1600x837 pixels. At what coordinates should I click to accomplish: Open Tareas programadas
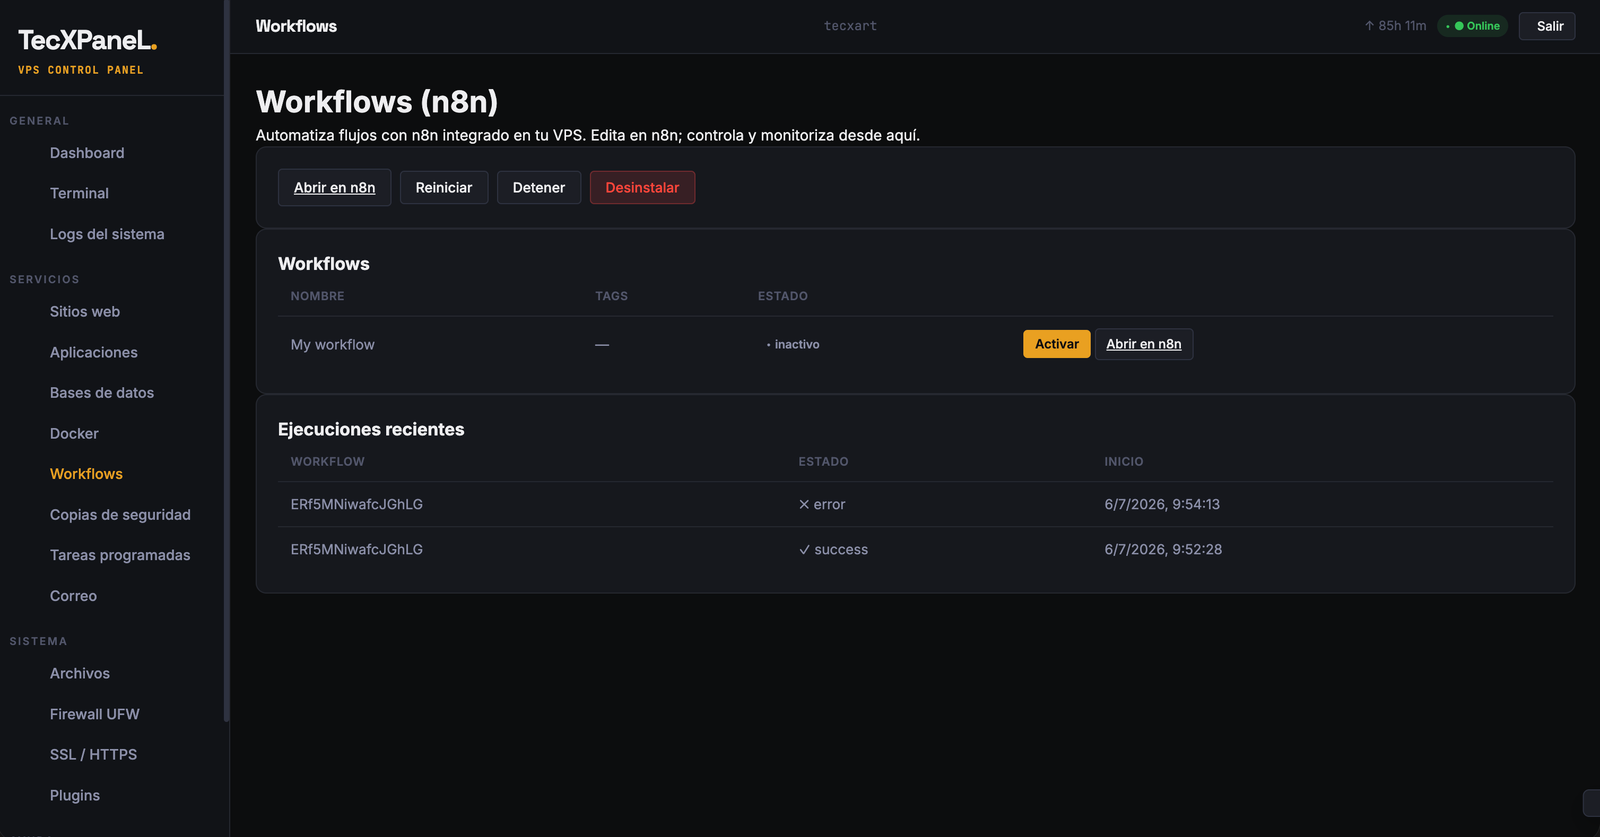(x=120, y=555)
